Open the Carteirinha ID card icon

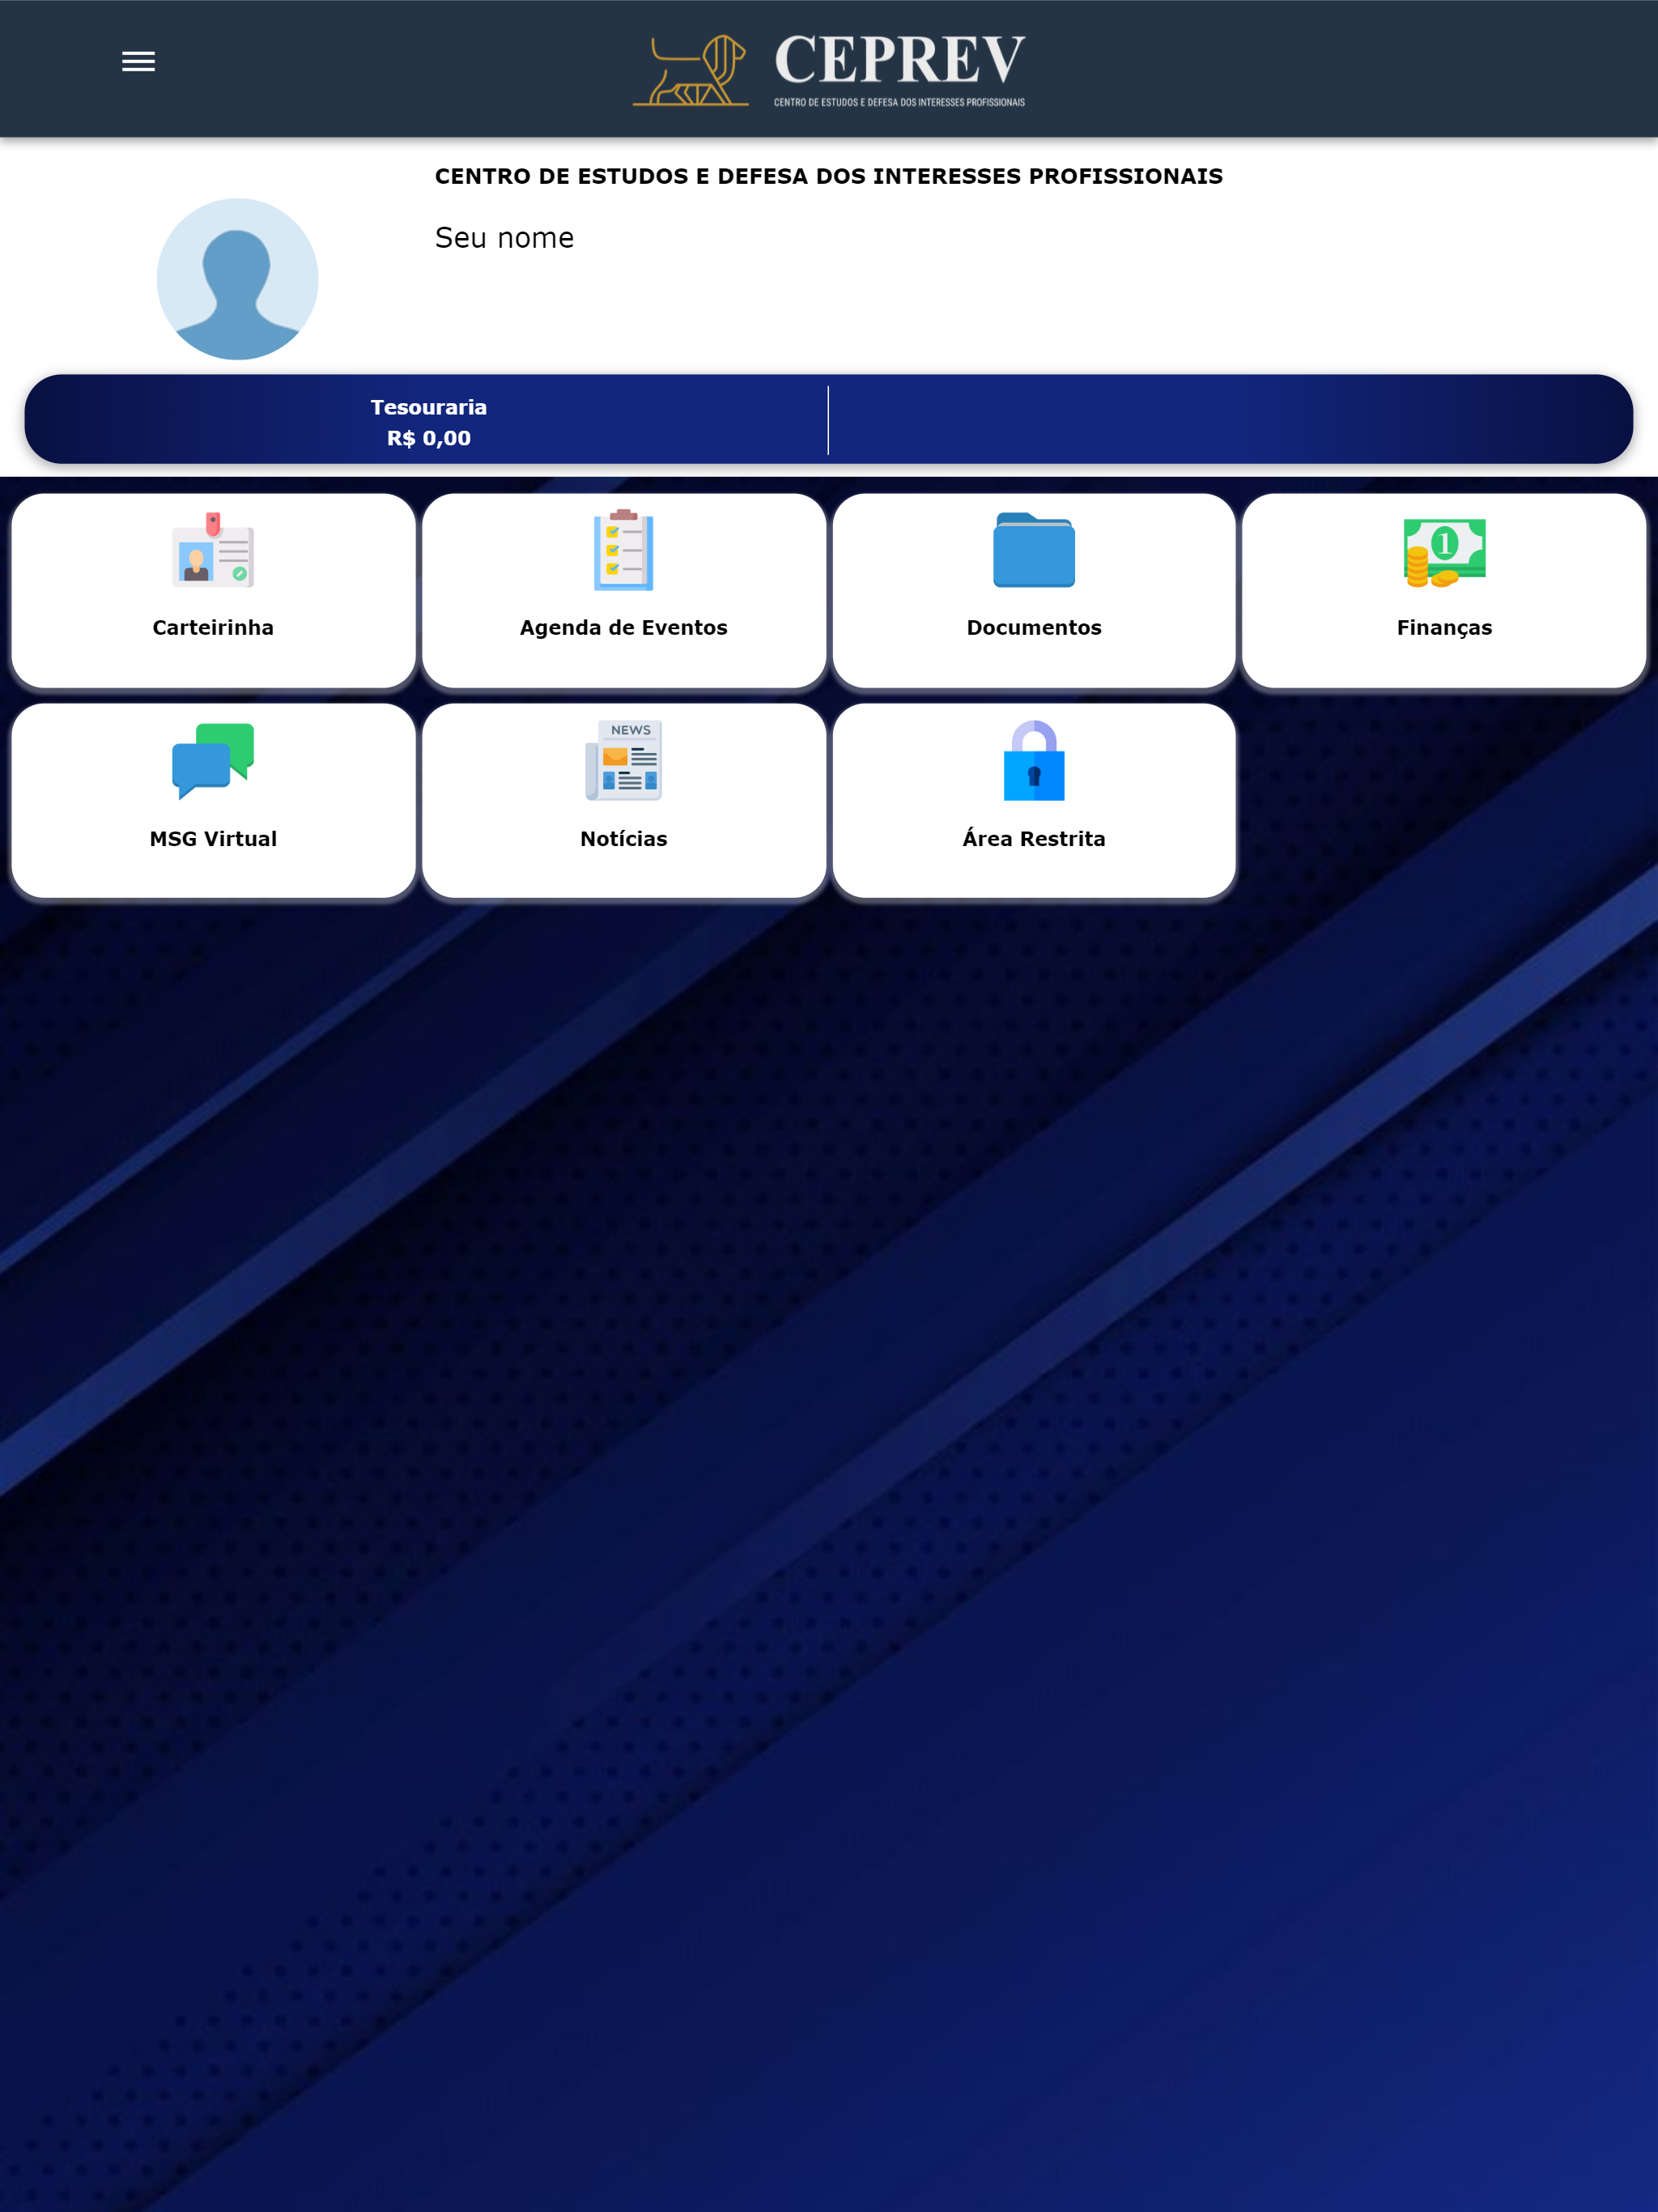click(x=213, y=550)
